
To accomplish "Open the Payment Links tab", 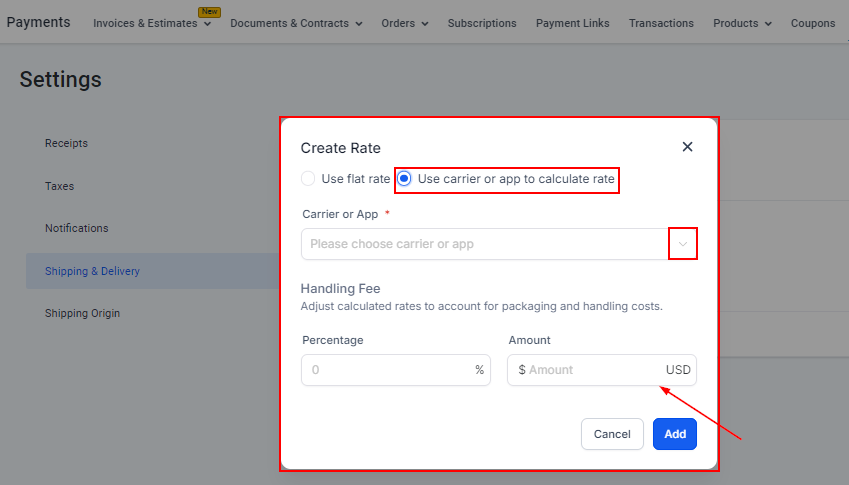I will pos(572,23).
